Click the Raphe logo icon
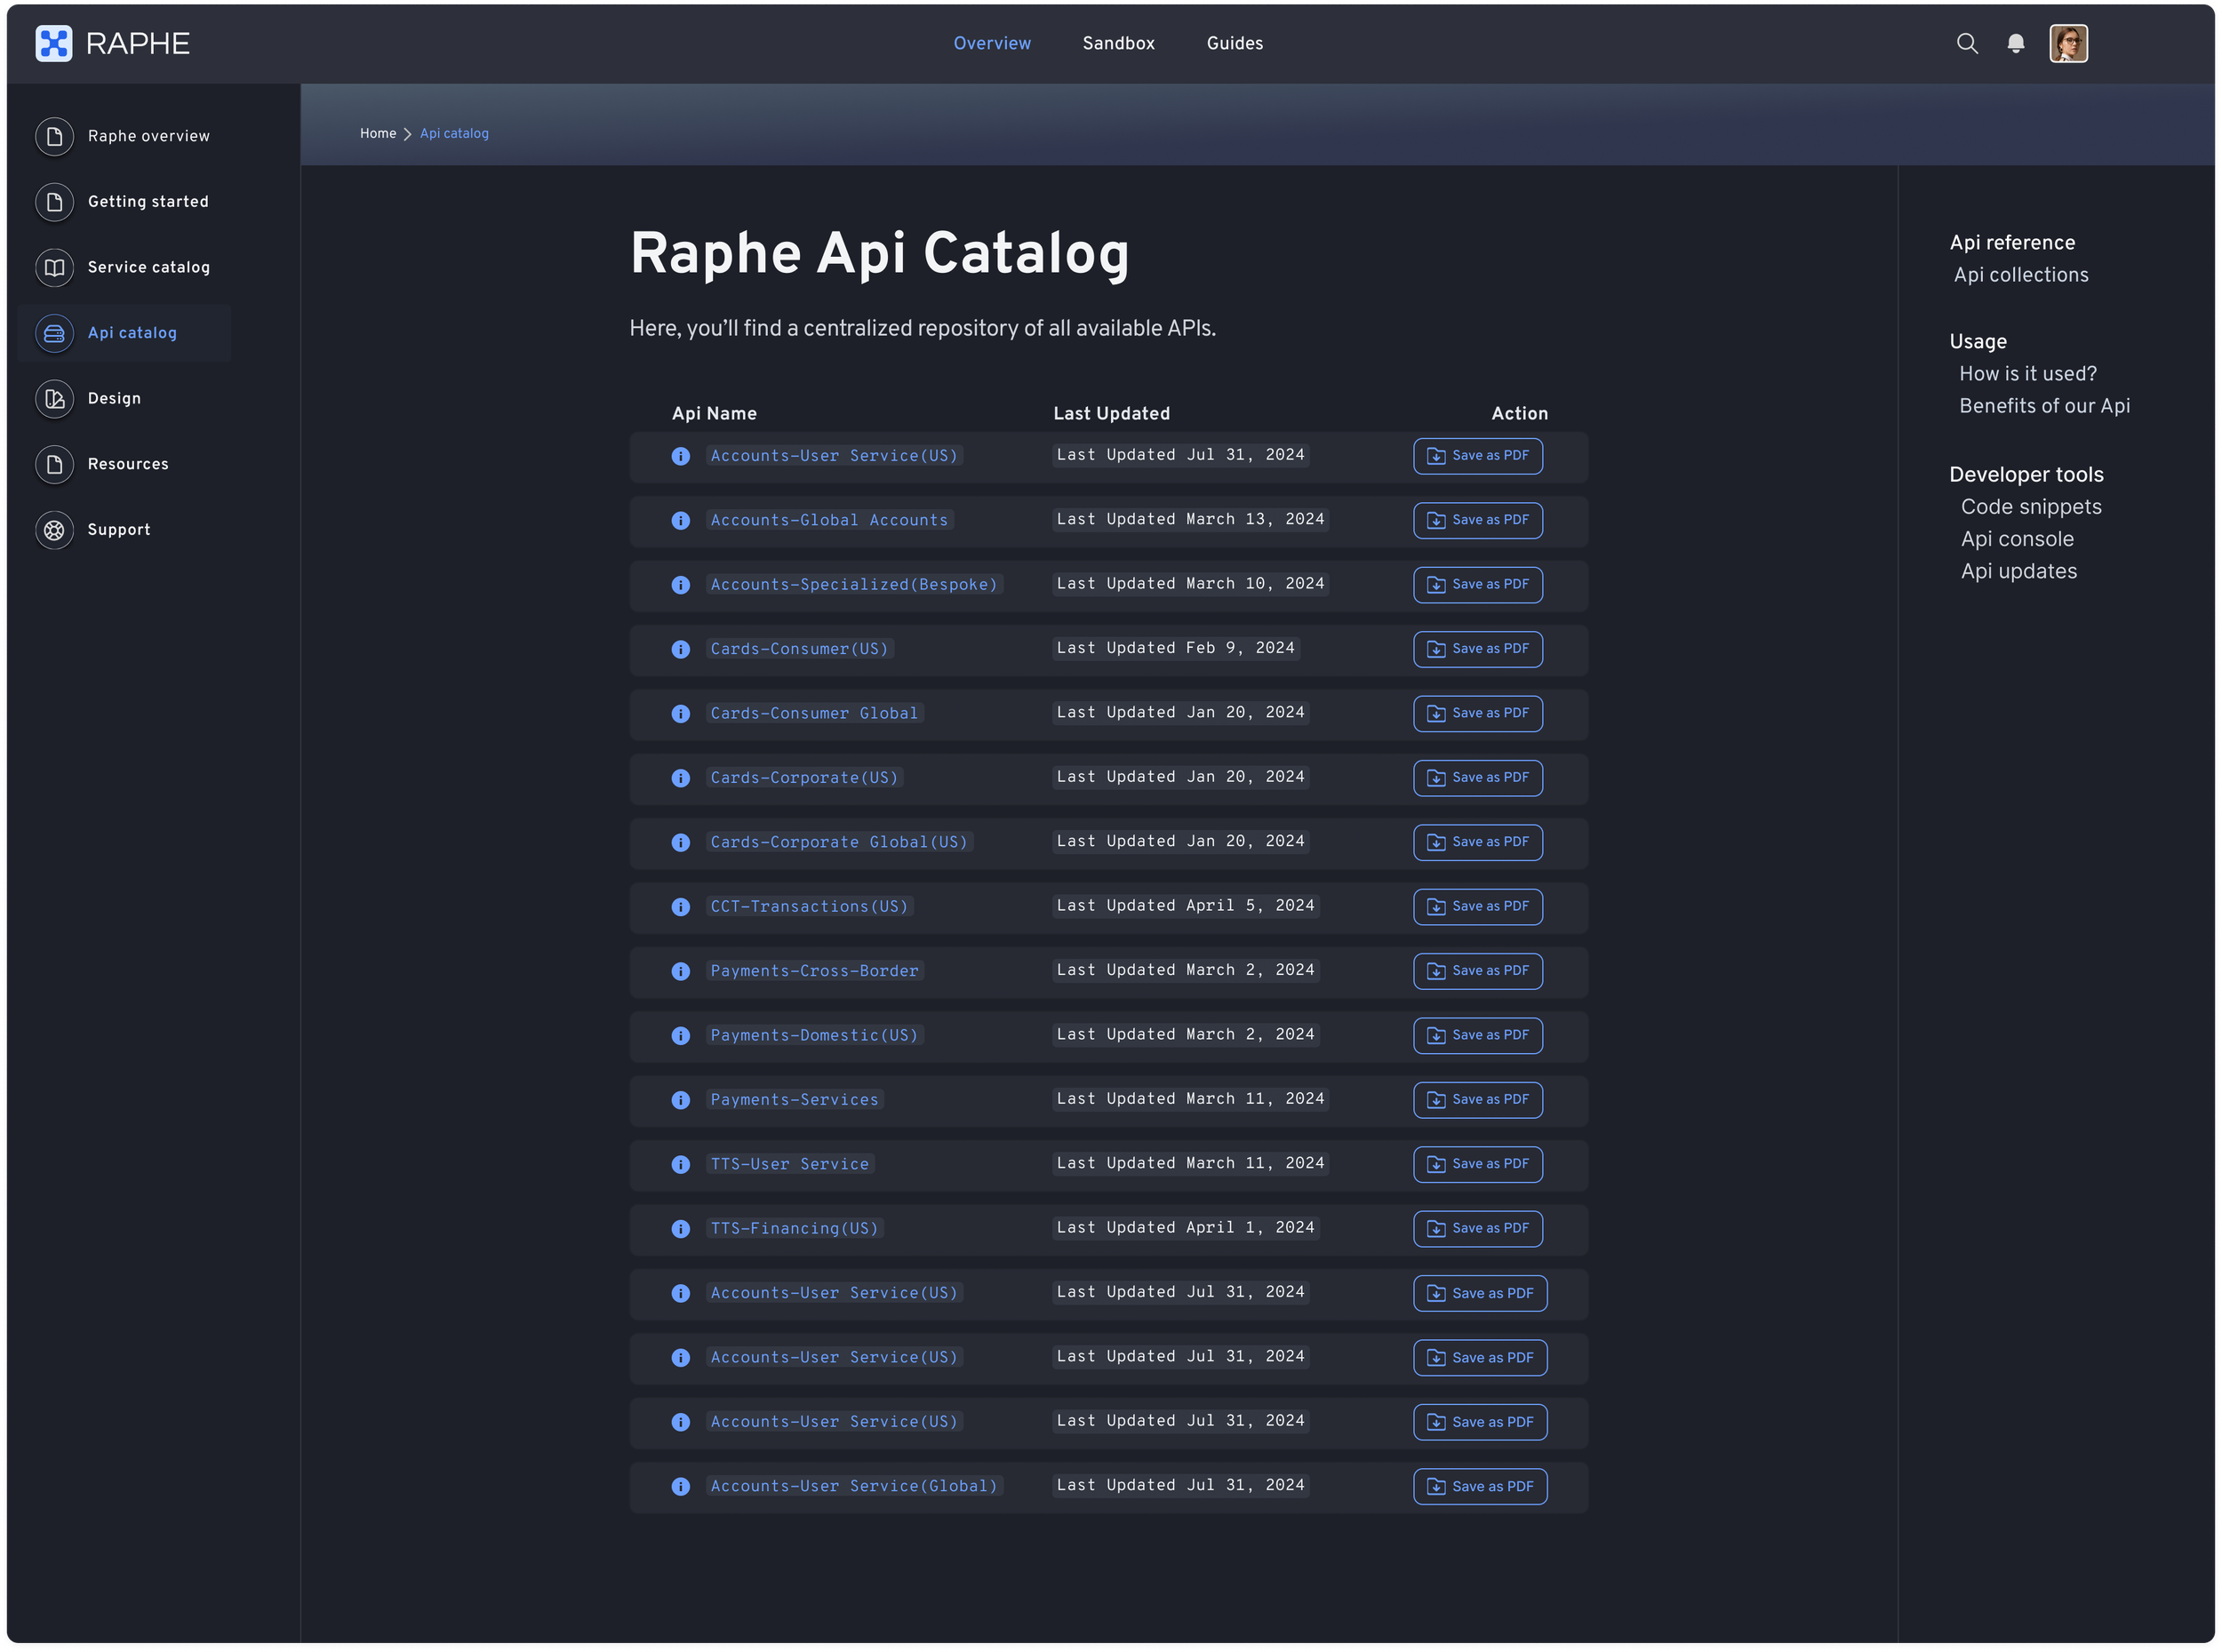The height and width of the screenshot is (1652, 2222). point(54,43)
